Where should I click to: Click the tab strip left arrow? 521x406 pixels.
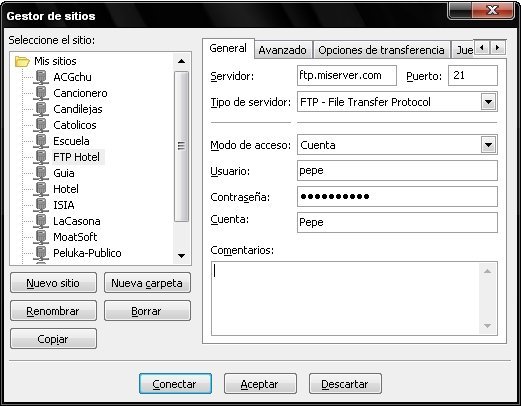pyautogui.click(x=482, y=48)
